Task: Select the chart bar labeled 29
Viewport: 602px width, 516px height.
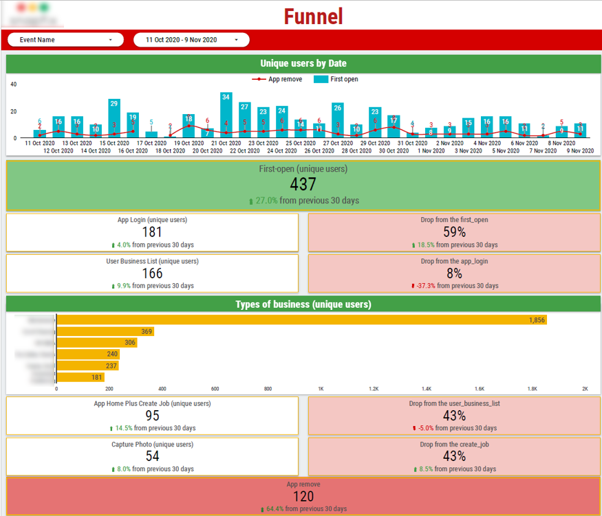Action: tap(114, 118)
